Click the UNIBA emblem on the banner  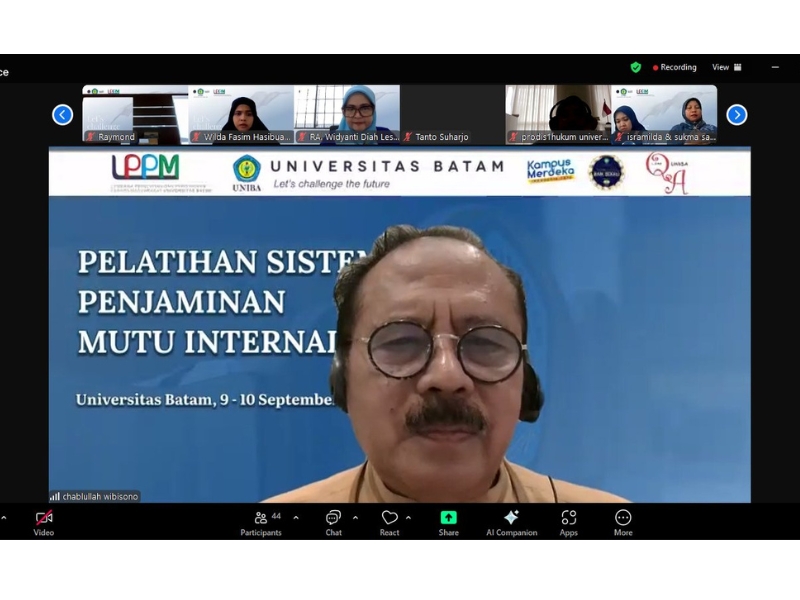click(247, 173)
